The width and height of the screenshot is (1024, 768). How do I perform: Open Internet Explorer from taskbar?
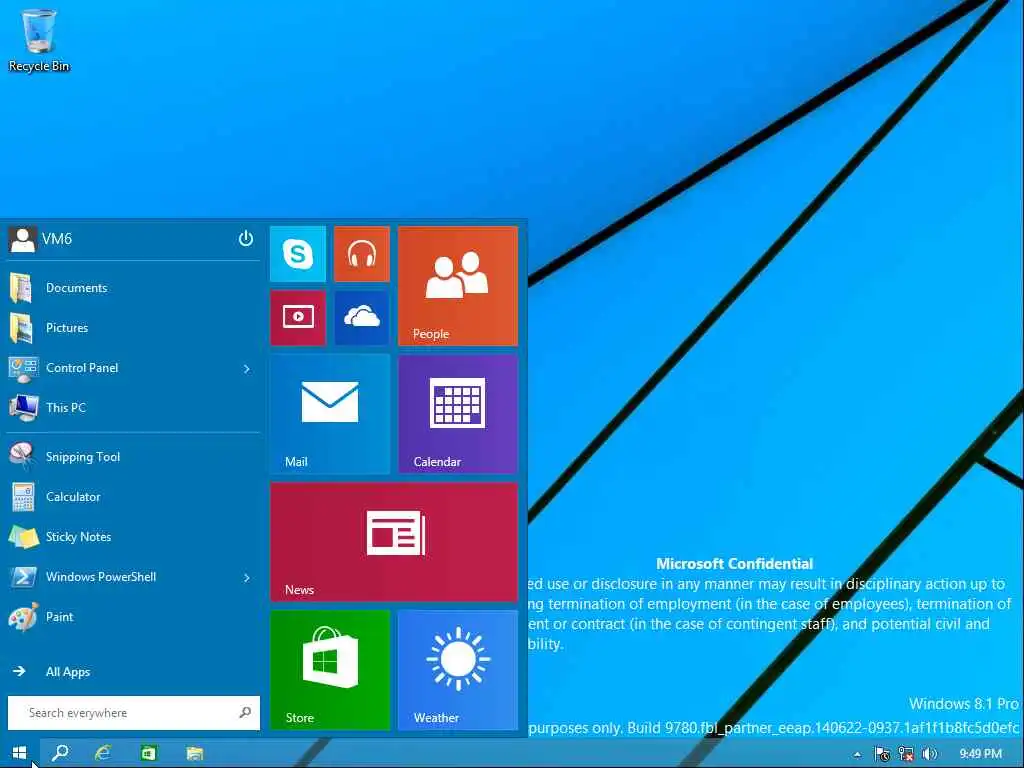click(x=103, y=753)
